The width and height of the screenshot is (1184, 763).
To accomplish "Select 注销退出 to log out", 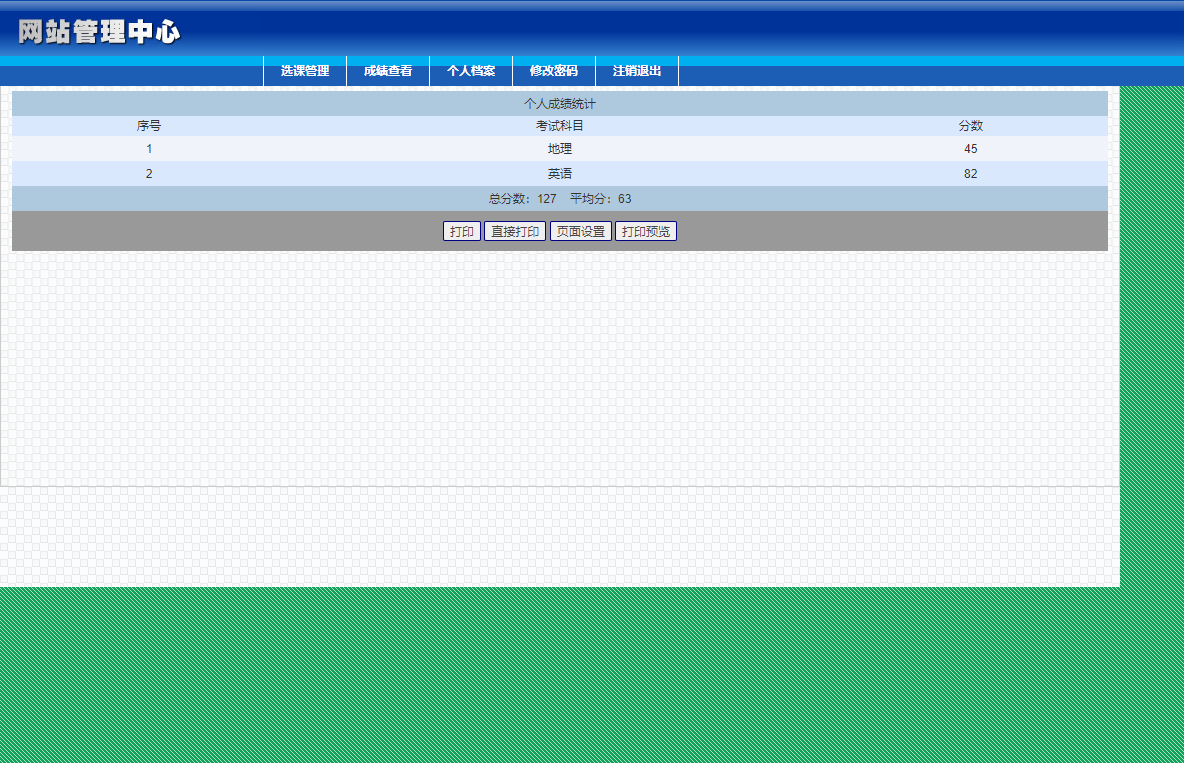I will 637,71.
